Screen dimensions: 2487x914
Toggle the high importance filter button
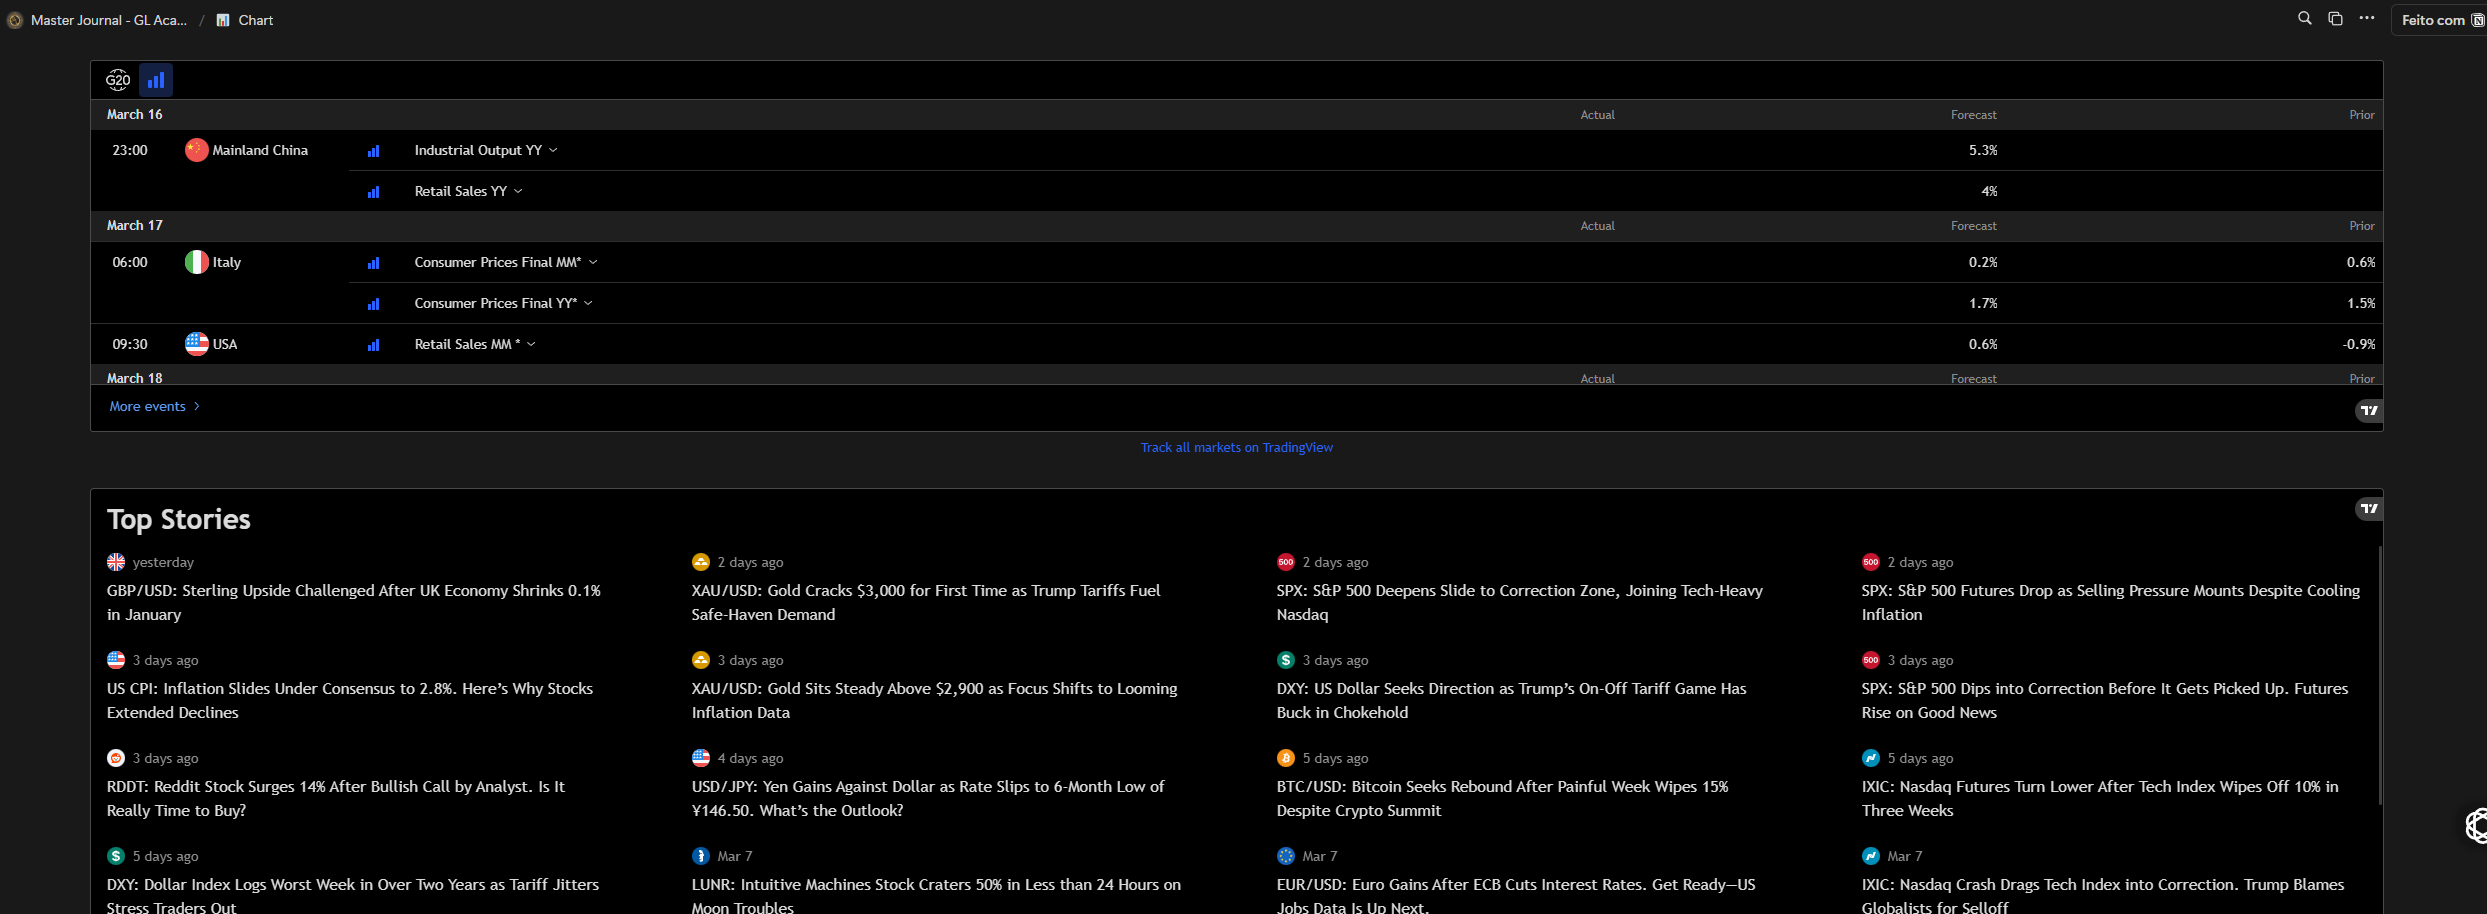tap(156, 80)
